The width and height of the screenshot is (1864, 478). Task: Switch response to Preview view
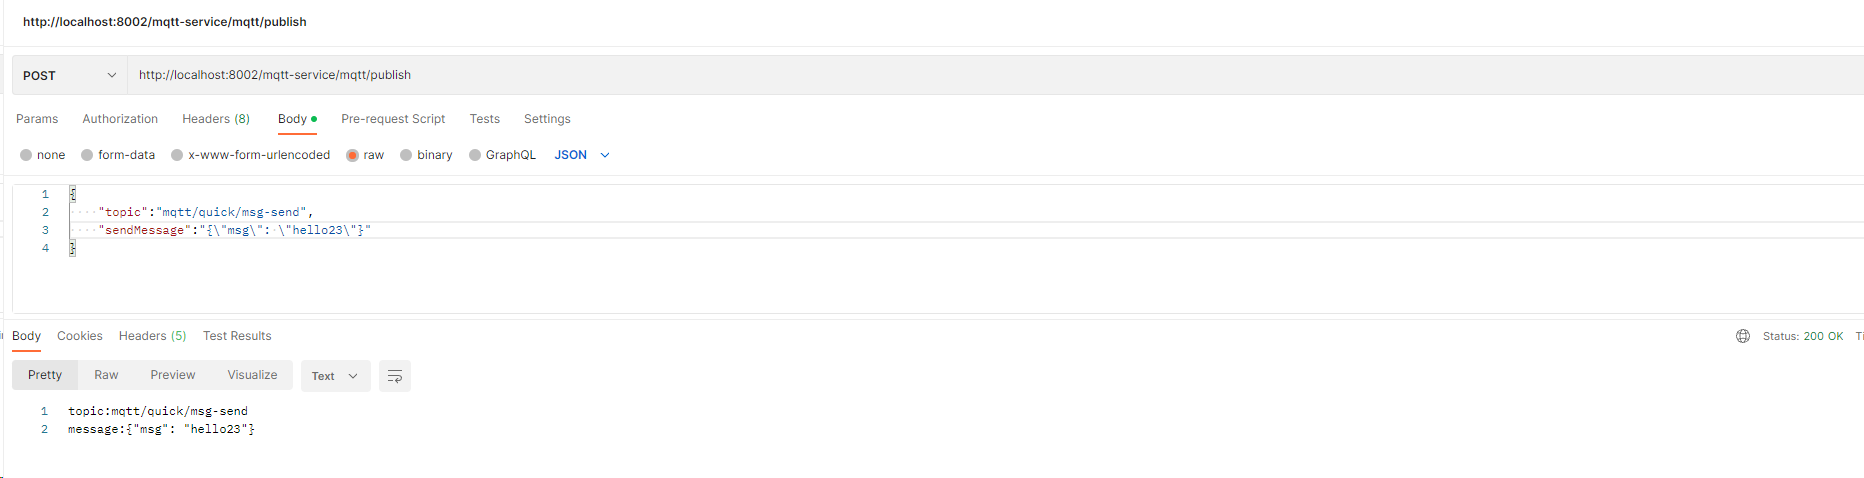point(173,375)
